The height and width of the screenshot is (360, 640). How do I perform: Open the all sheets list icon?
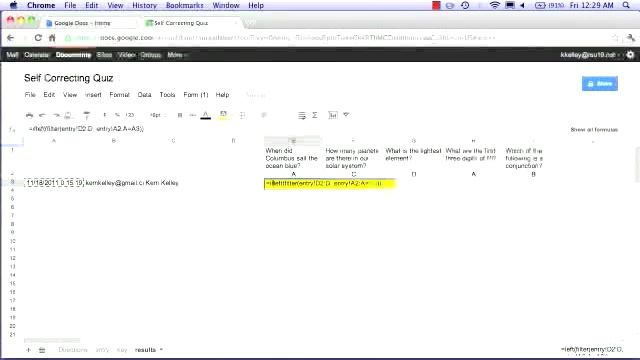pos(42,350)
